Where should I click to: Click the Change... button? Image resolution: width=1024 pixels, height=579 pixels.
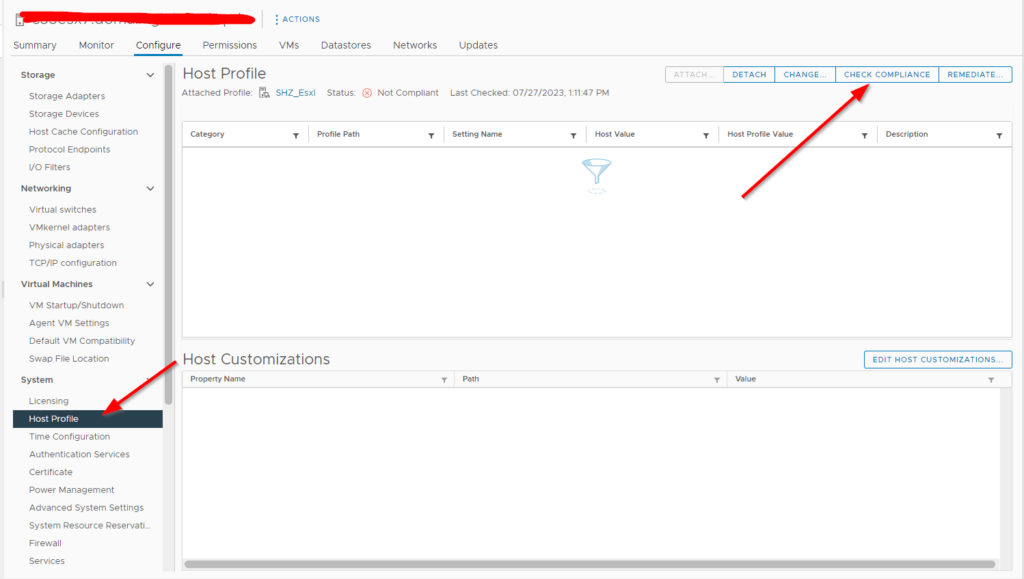805,74
